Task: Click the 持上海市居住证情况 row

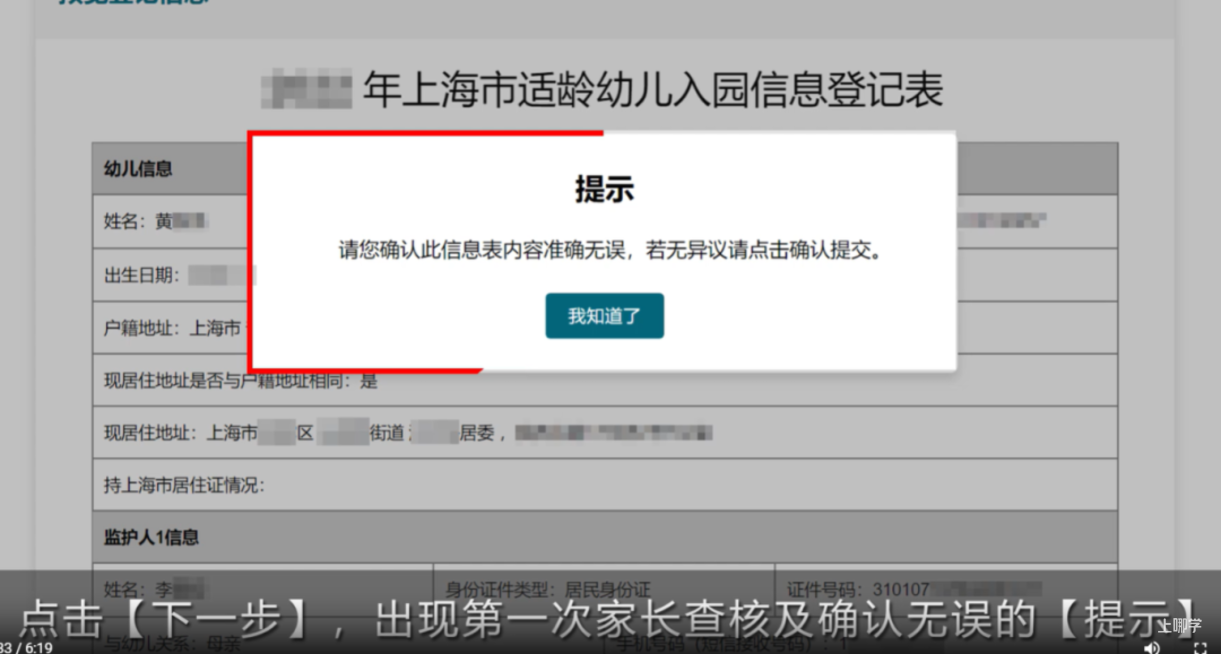Action: [x=604, y=485]
